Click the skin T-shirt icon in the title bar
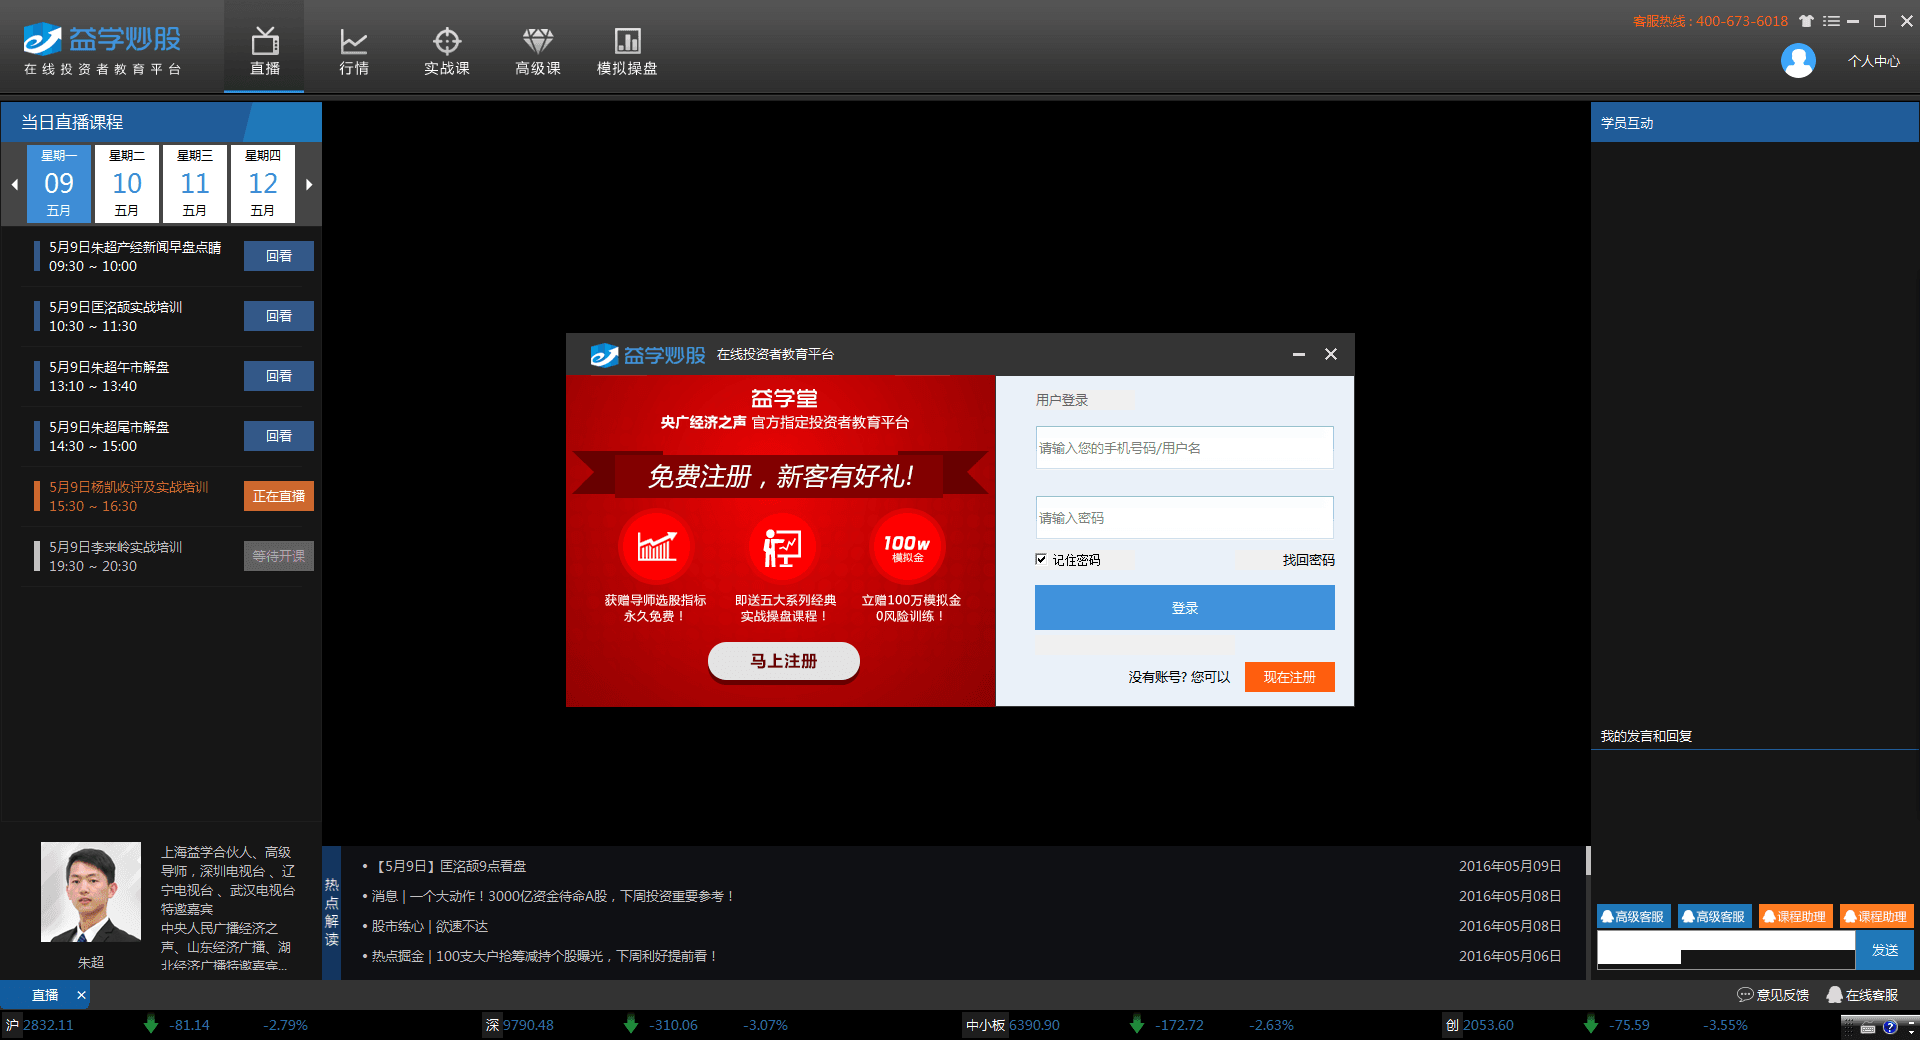1920x1040 pixels. click(x=1806, y=21)
